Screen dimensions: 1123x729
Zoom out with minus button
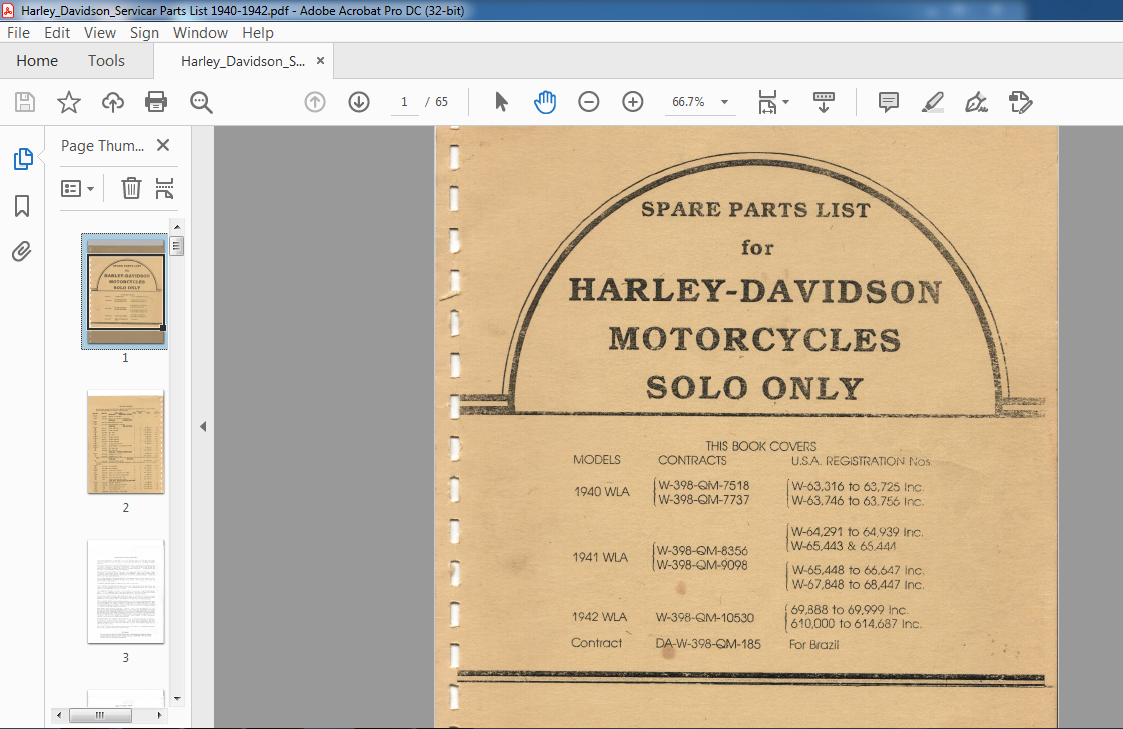tap(589, 102)
